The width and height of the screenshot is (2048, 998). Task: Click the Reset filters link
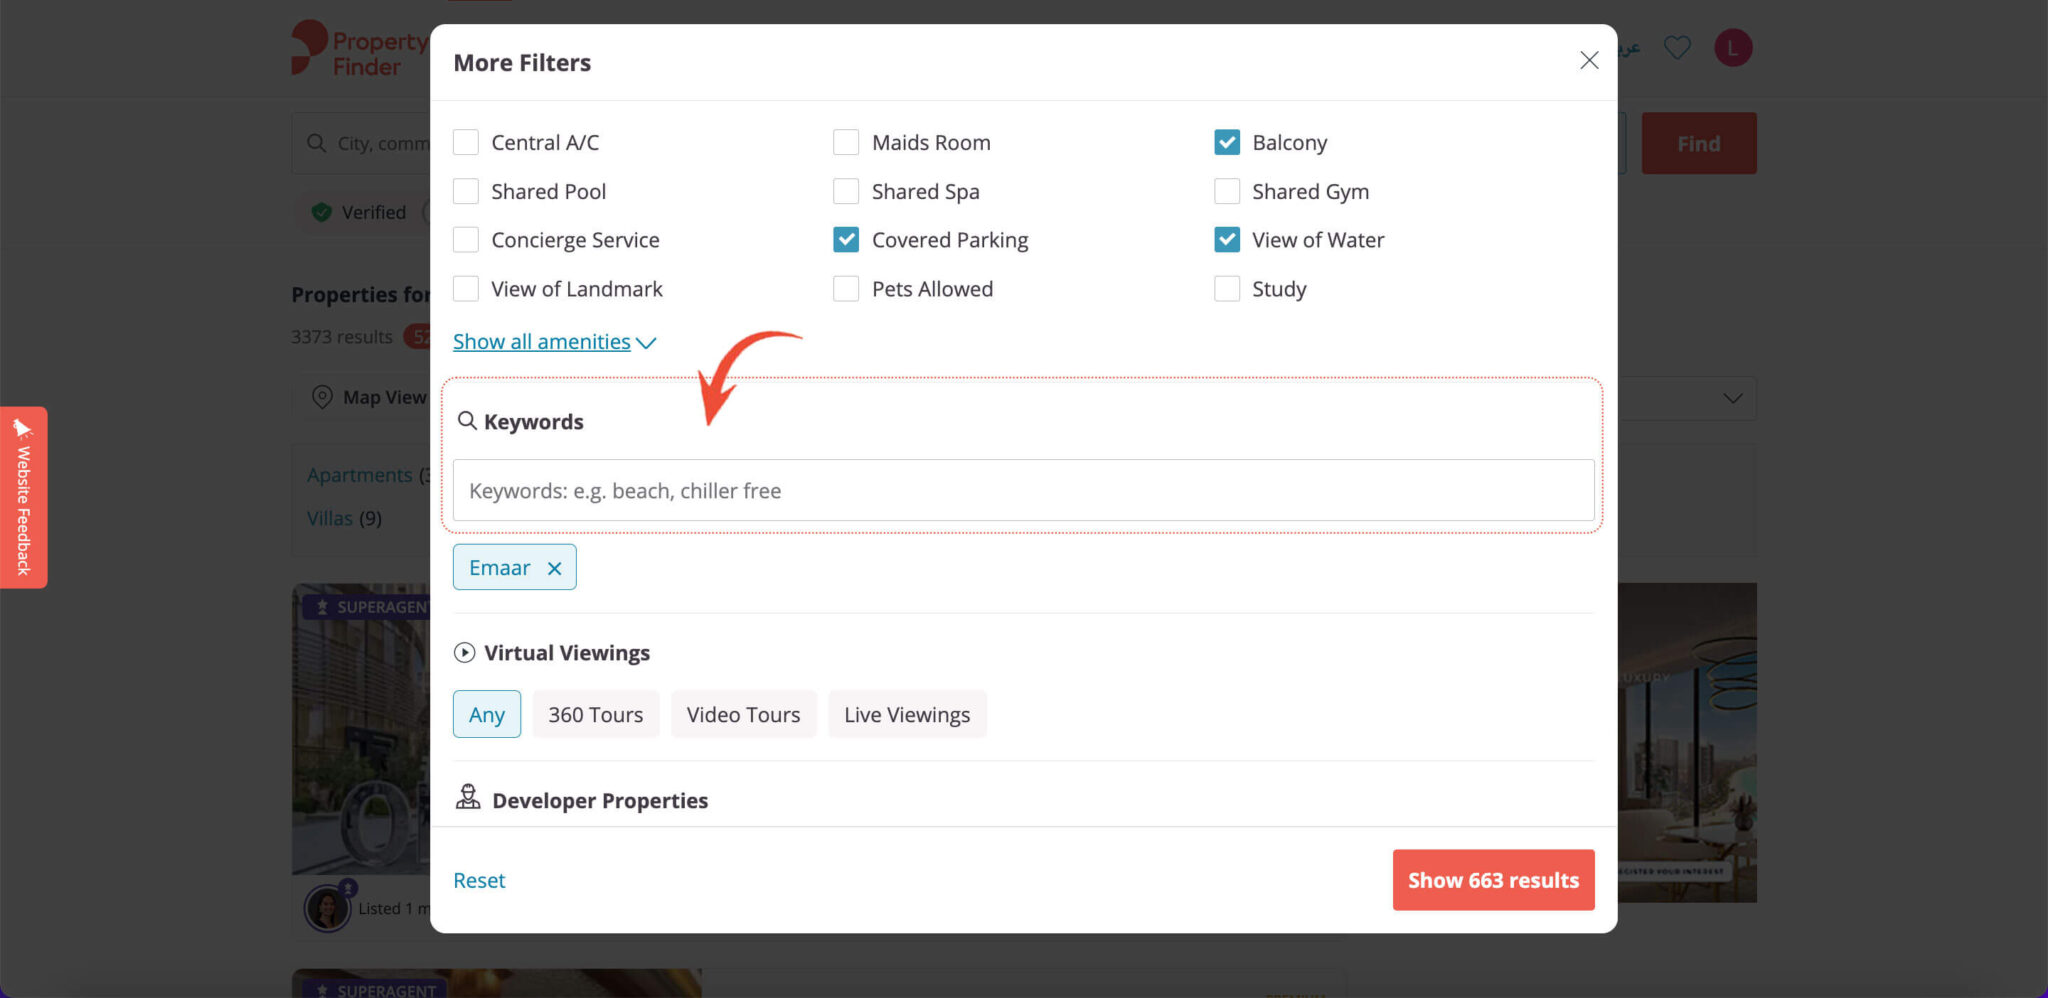(479, 880)
